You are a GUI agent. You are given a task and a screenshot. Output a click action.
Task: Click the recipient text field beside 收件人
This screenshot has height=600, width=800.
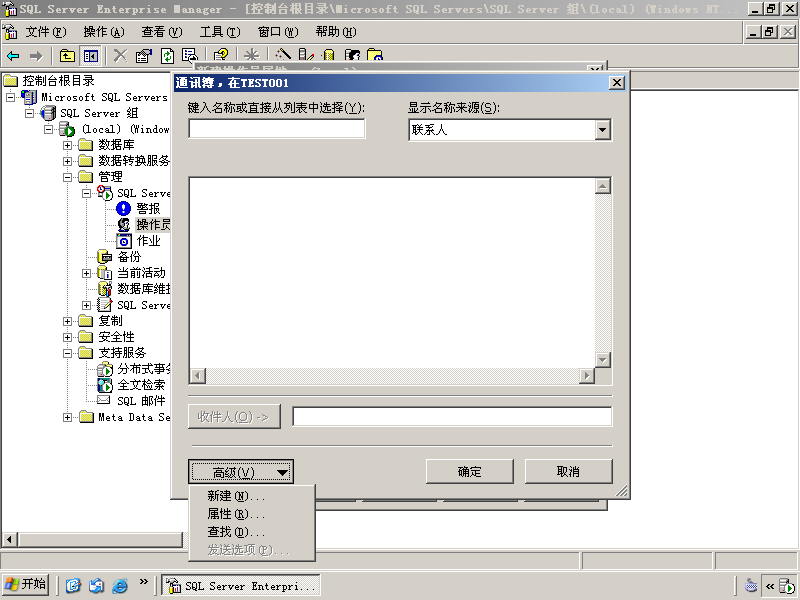452,416
